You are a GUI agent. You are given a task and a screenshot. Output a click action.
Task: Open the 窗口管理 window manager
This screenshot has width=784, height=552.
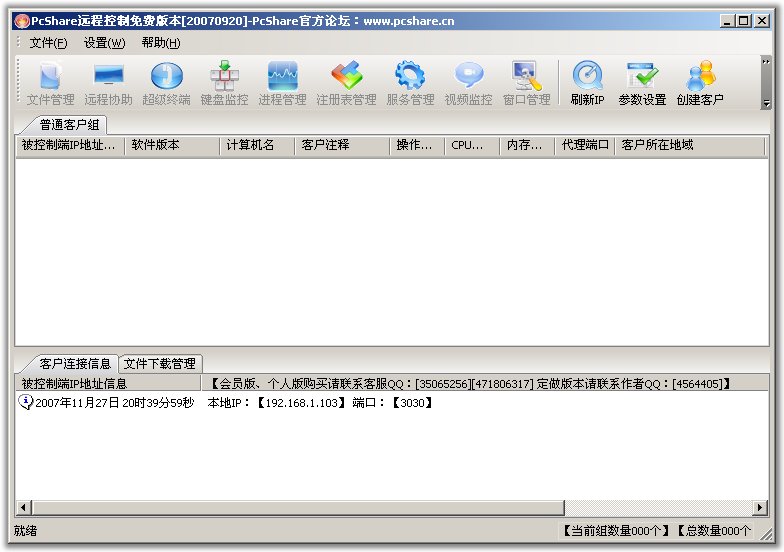coord(526,83)
